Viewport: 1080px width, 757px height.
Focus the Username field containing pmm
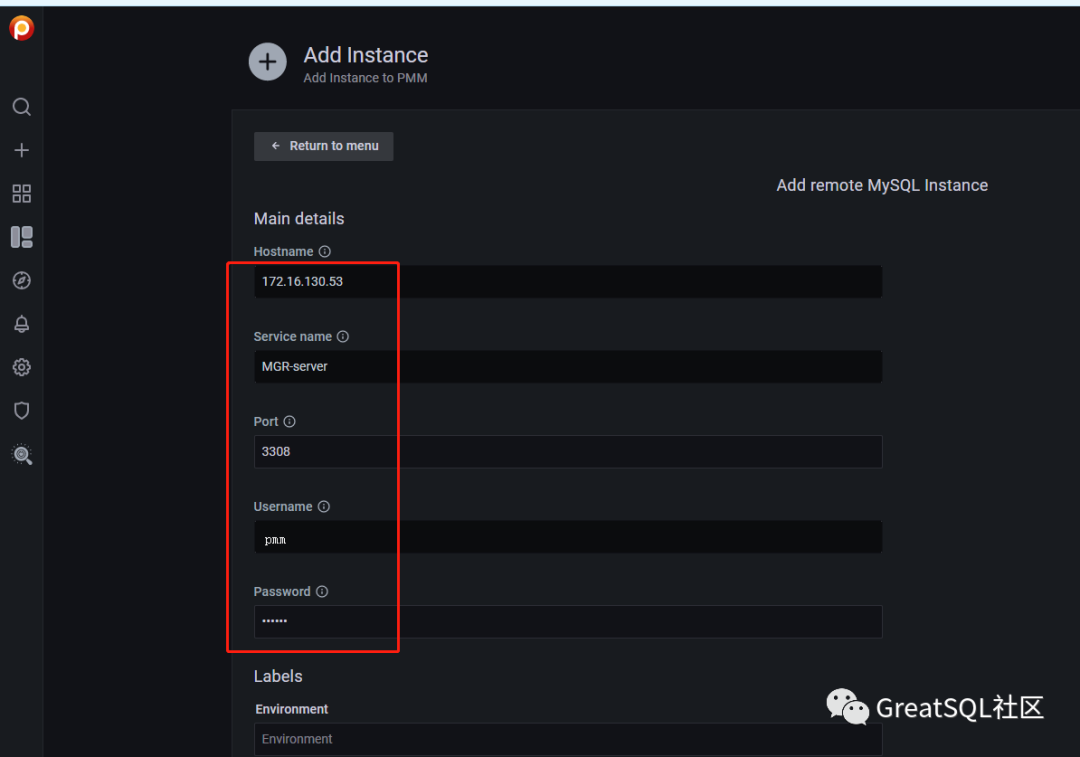[568, 537]
